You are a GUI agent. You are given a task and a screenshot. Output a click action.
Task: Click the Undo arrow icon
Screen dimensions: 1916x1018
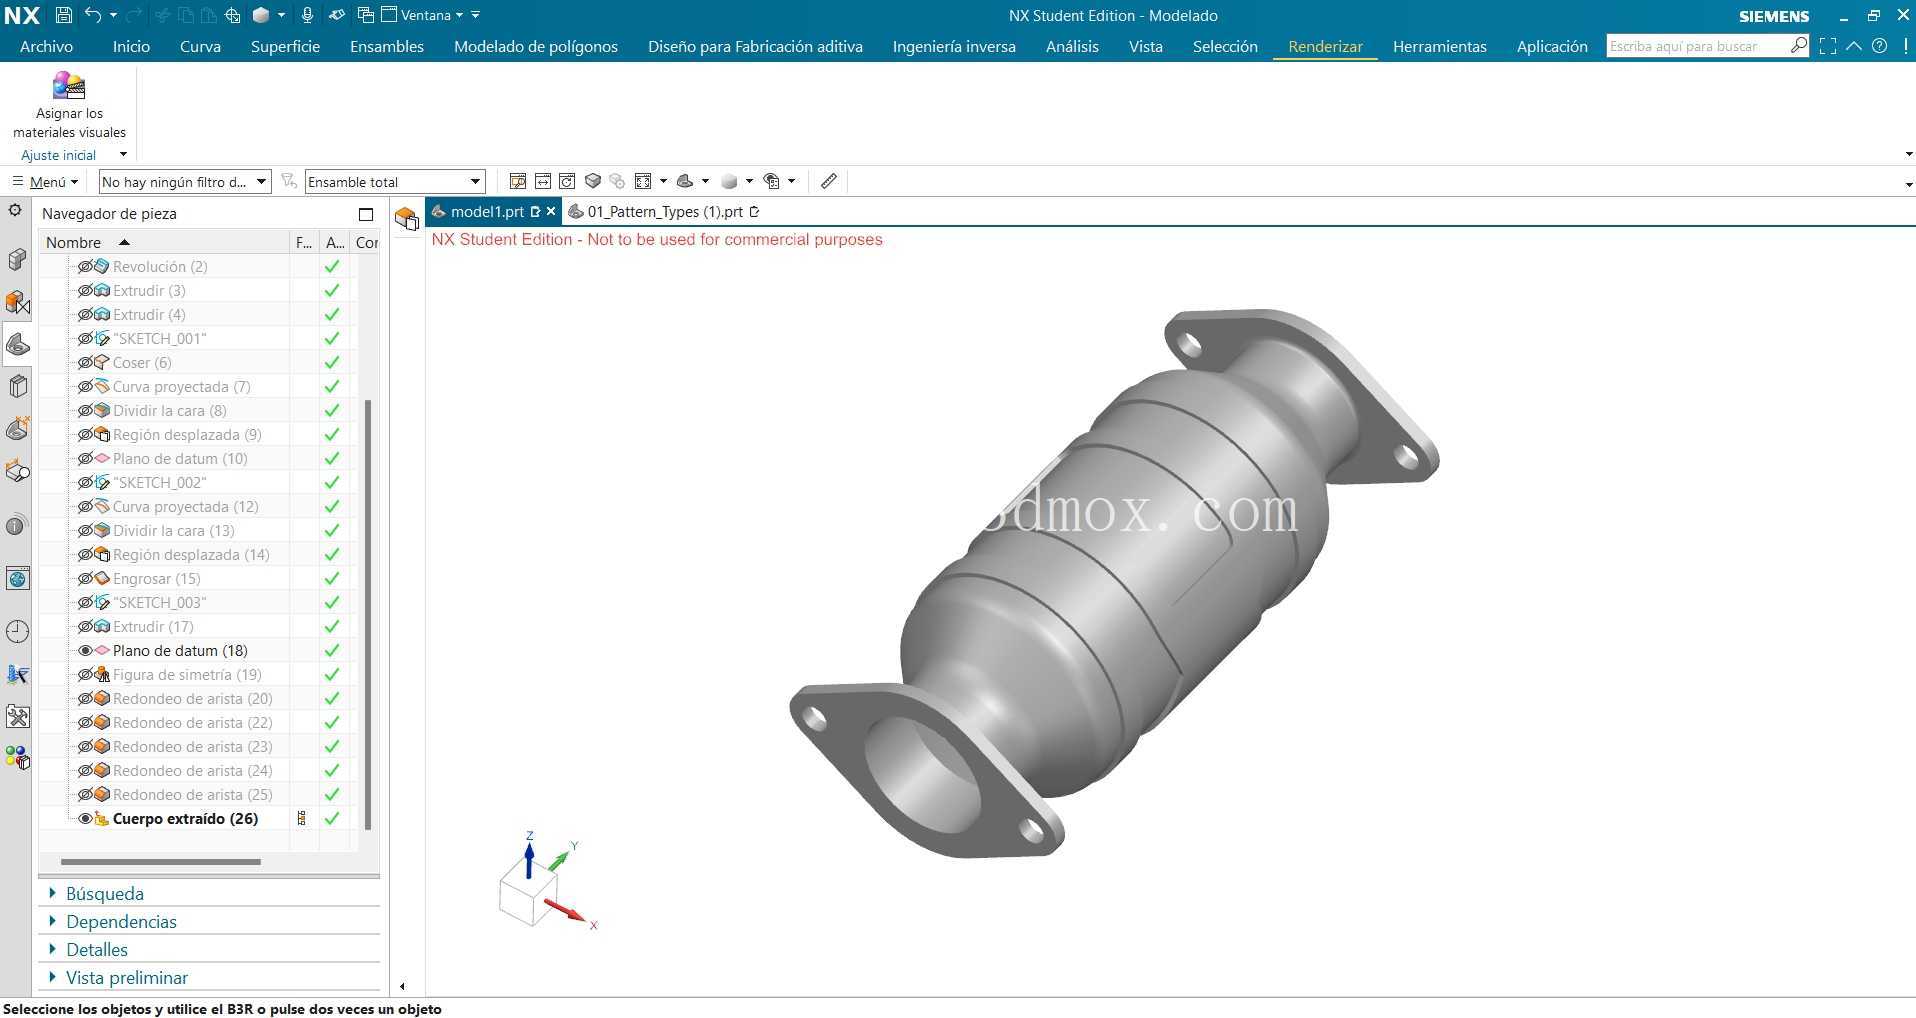click(x=93, y=15)
